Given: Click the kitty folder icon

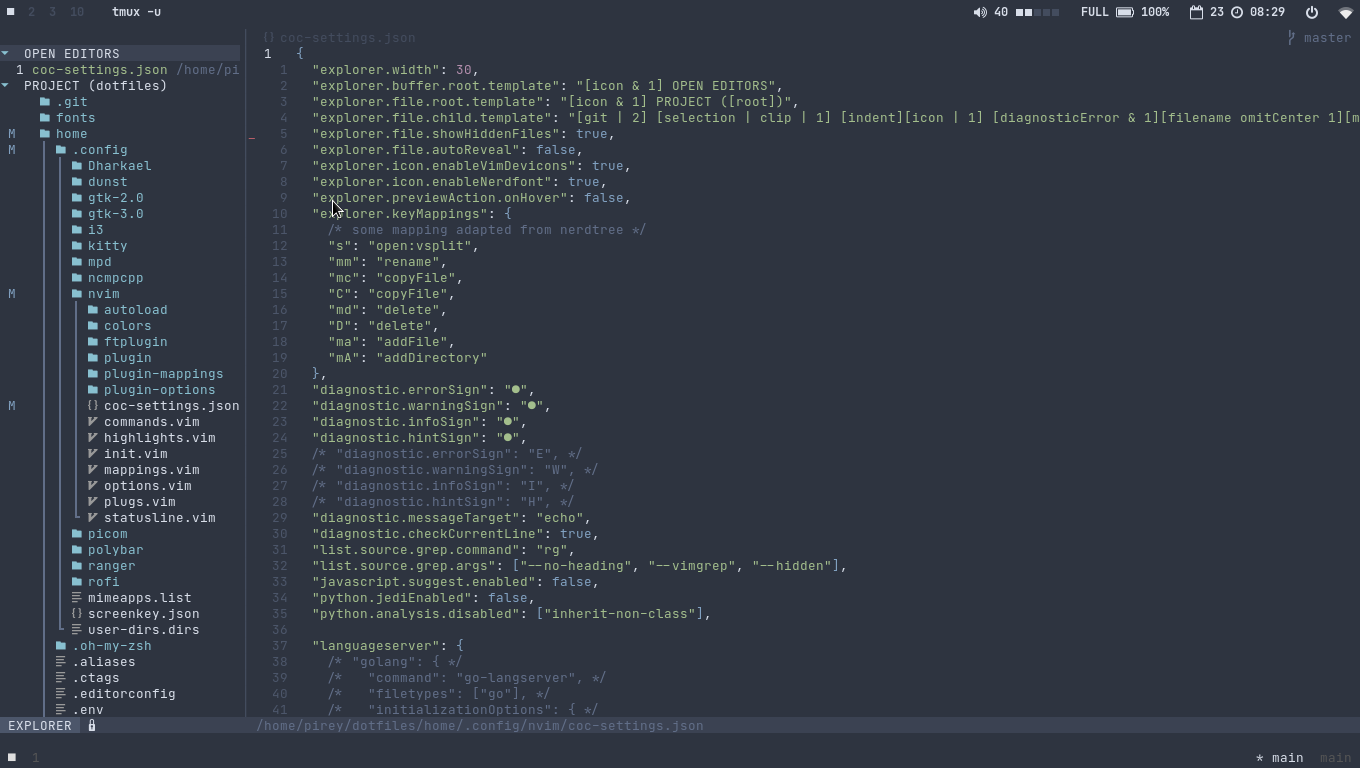Looking at the screenshot, I should (x=77, y=246).
